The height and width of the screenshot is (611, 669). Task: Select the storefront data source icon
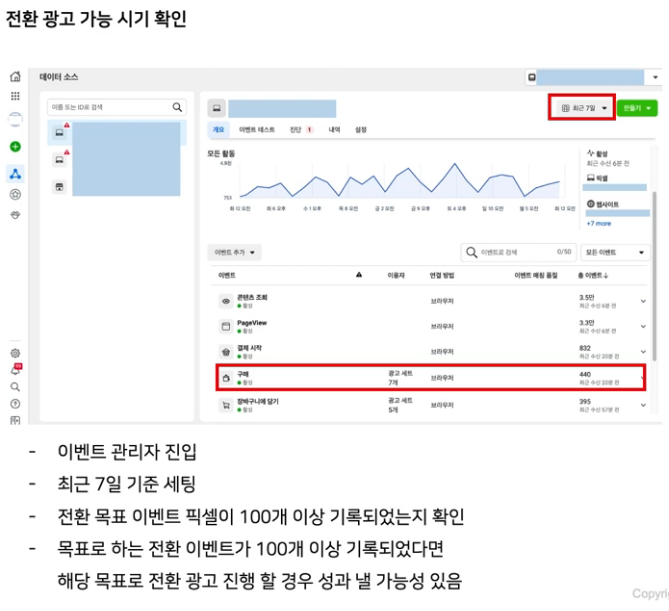pyautogui.click(x=60, y=187)
